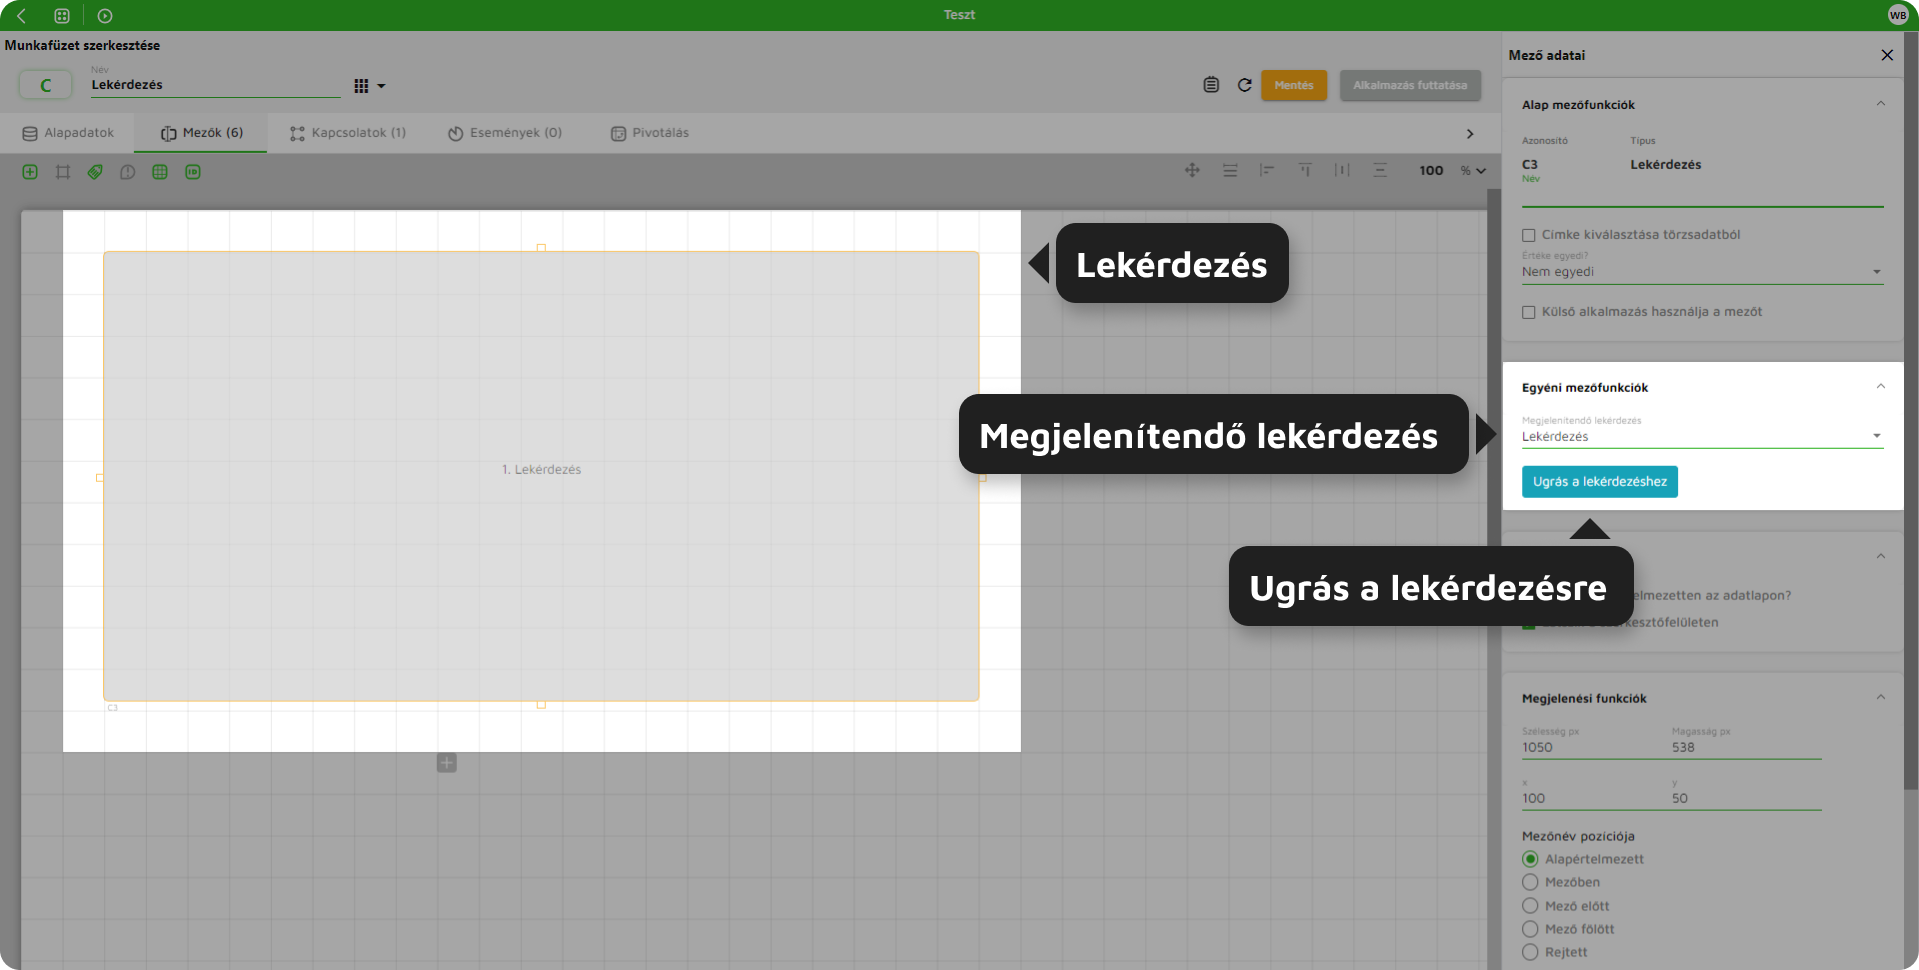
Task: Open the Nem egyedi dropdown
Action: click(1702, 272)
